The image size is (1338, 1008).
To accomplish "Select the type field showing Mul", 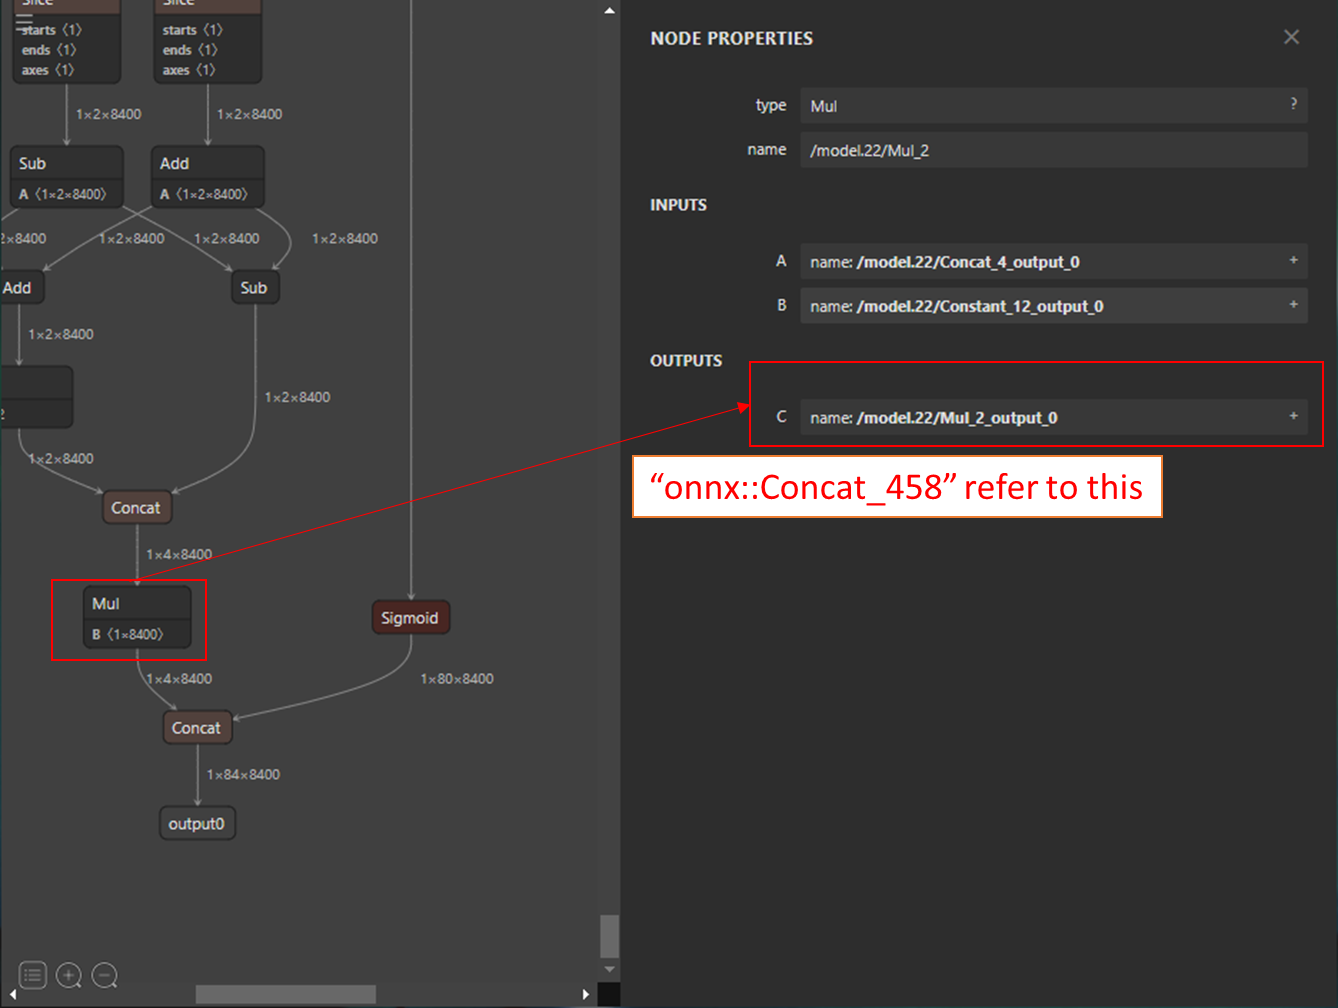I will 1054,105.
